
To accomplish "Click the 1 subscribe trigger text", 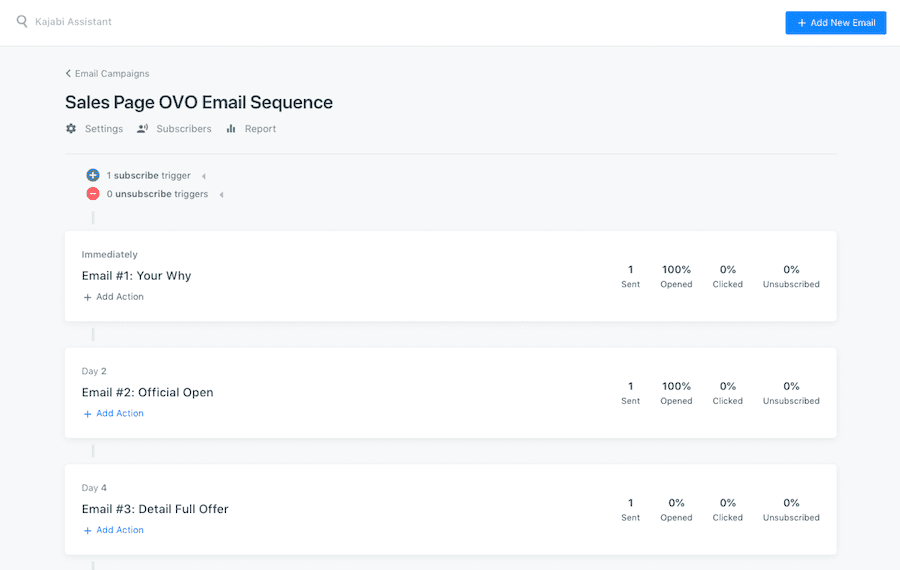I will (x=148, y=176).
